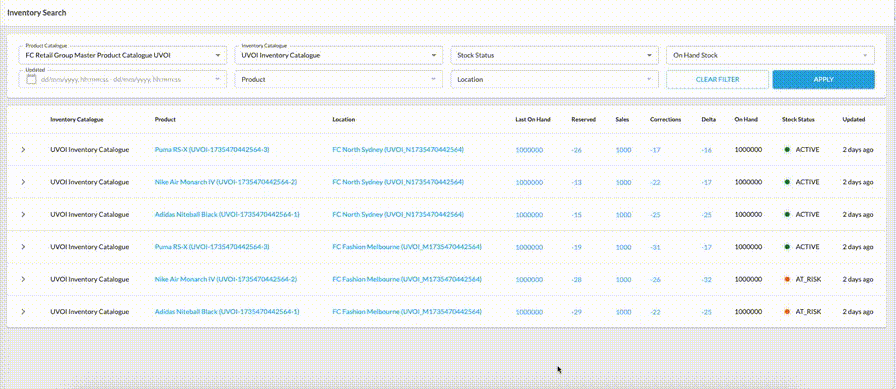Click the APPLY button

click(x=823, y=79)
